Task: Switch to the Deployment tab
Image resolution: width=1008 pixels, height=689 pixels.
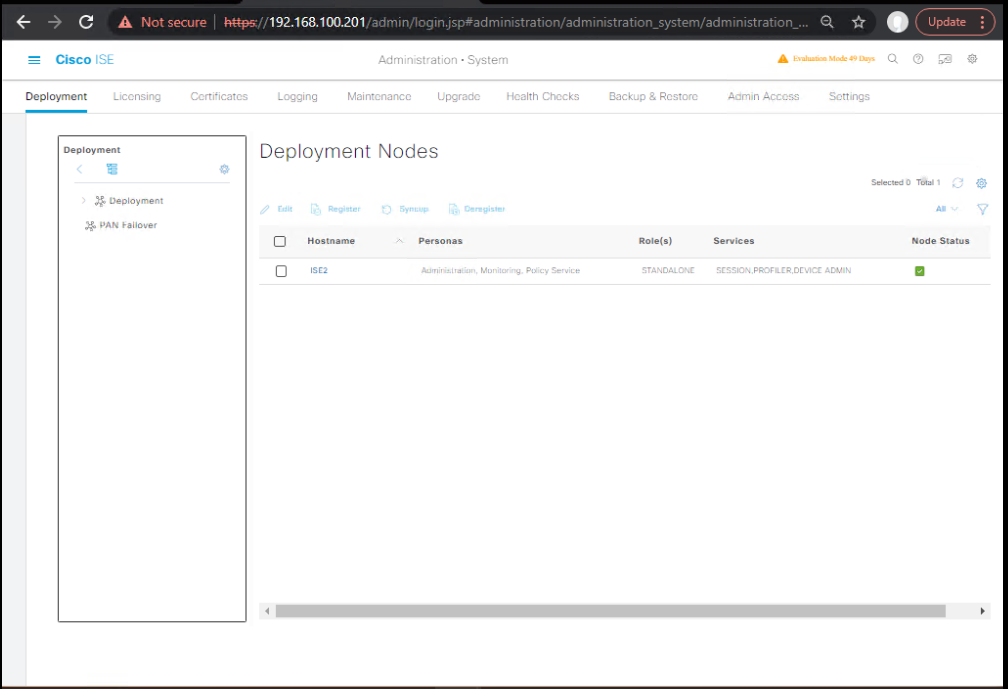Action: pos(56,96)
